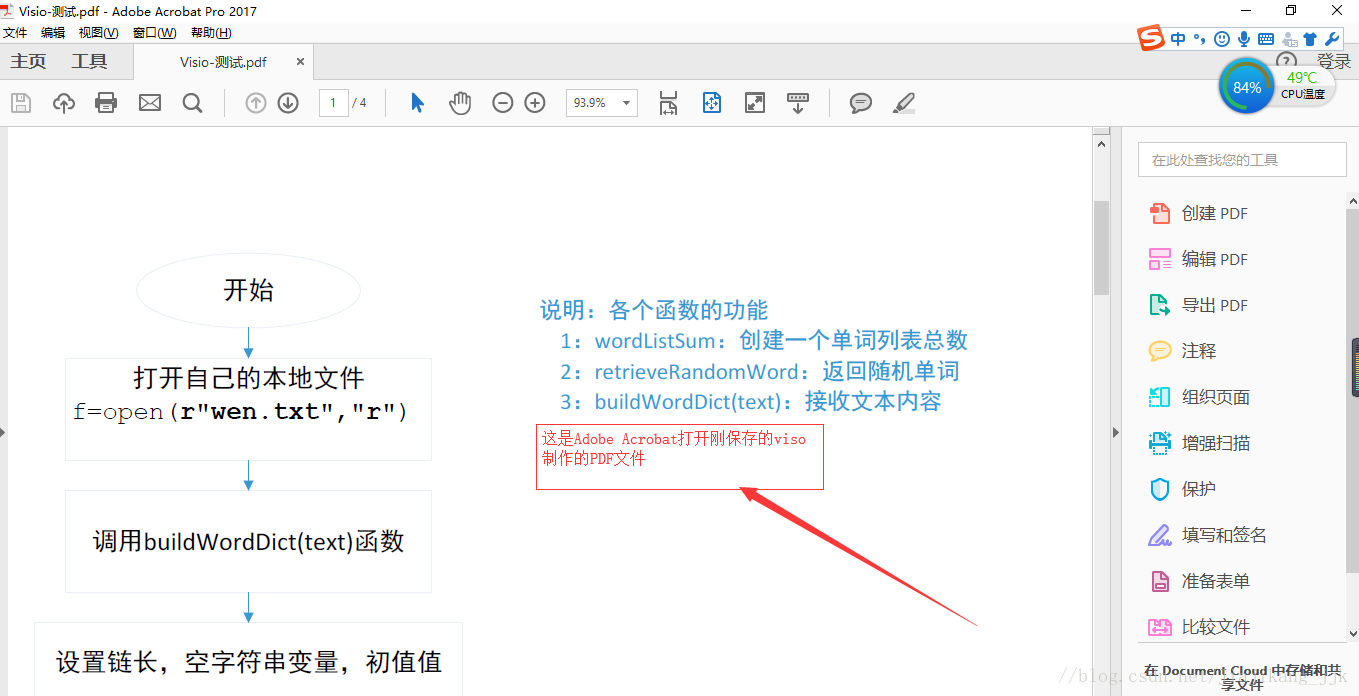
Task: Click the help question mark icon
Action: tap(1286, 61)
